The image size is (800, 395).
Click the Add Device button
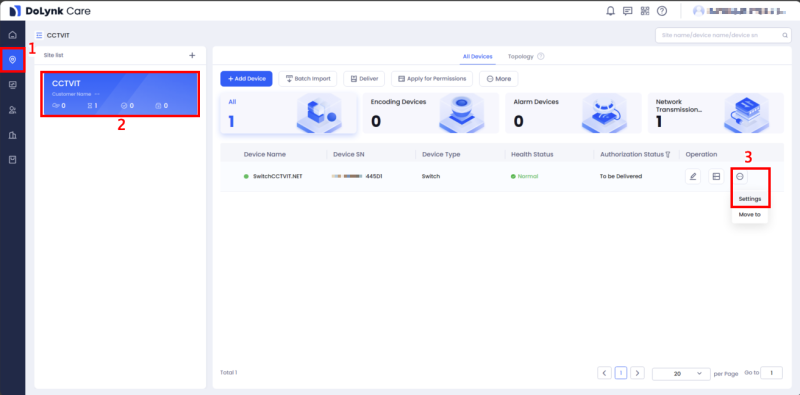pyautogui.click(x=246, y=79)
